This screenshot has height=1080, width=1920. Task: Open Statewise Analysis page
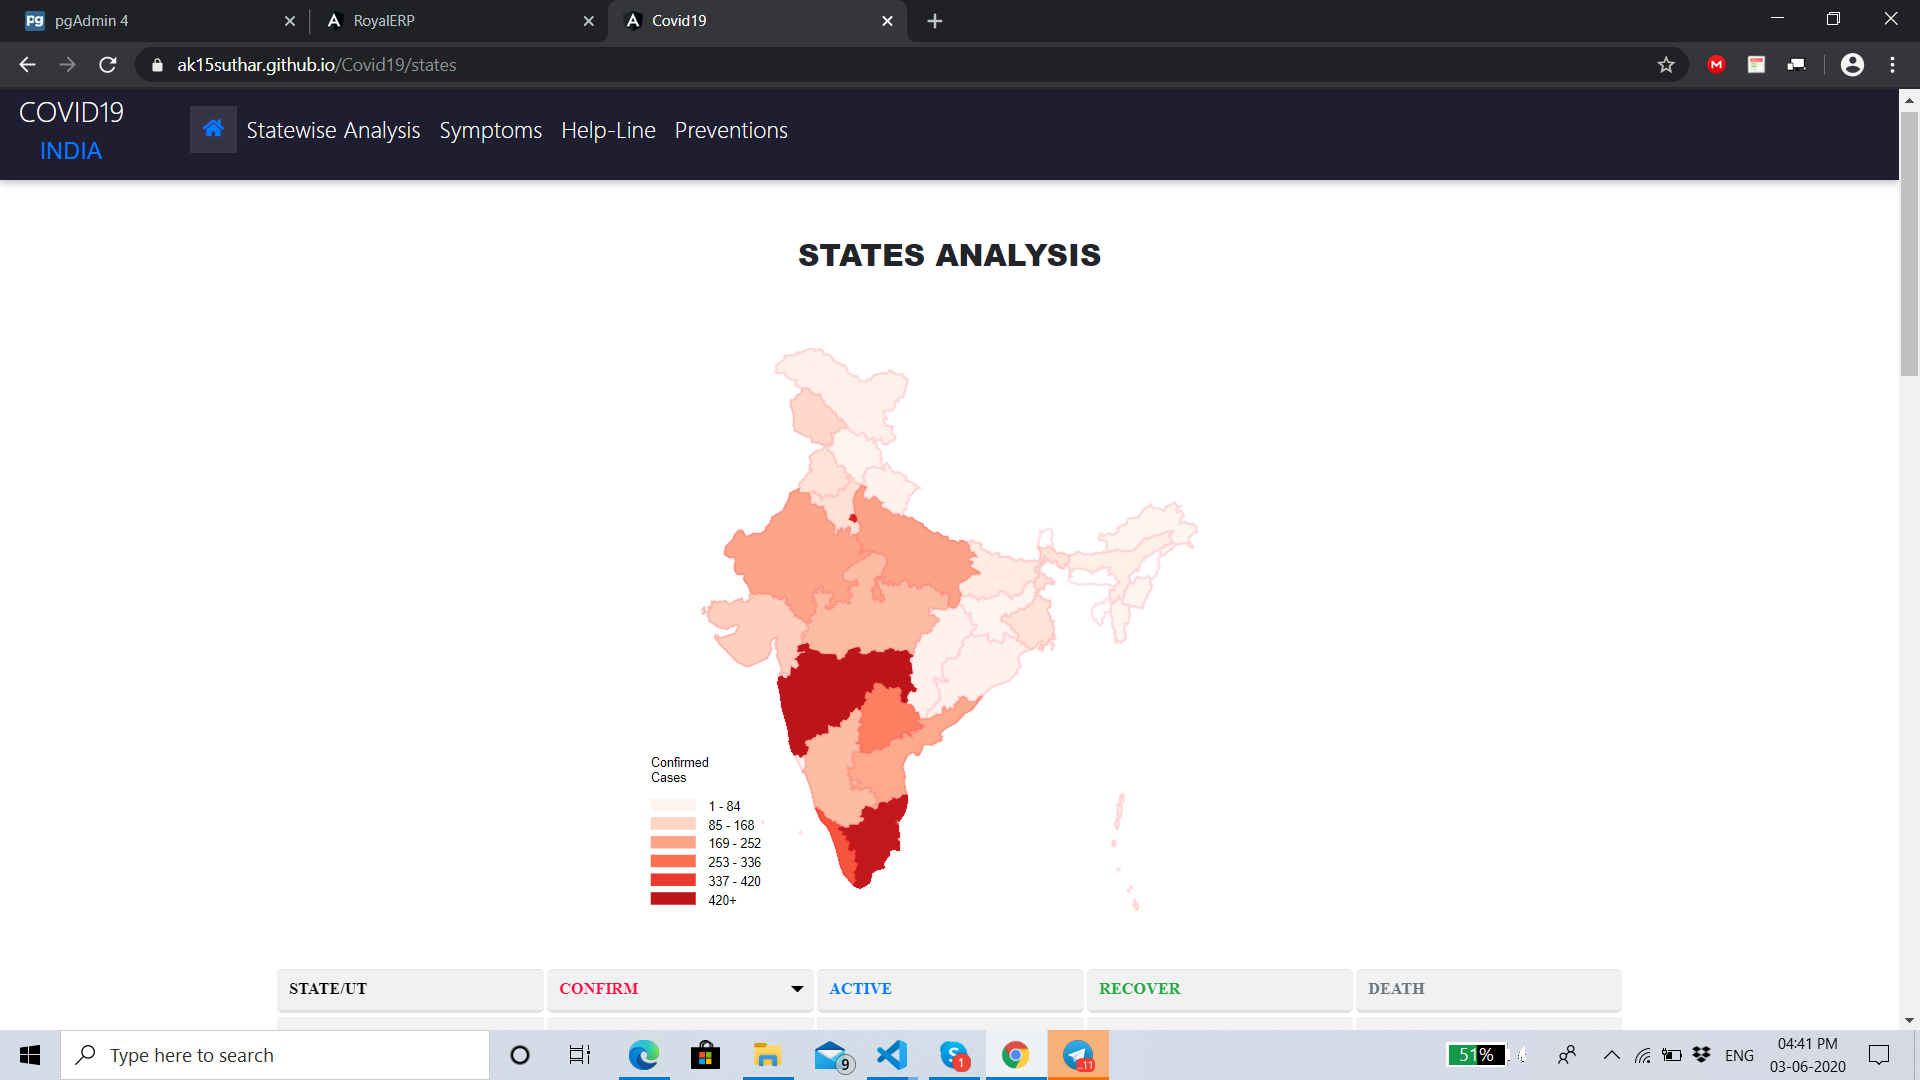click(x=333, y=131)
